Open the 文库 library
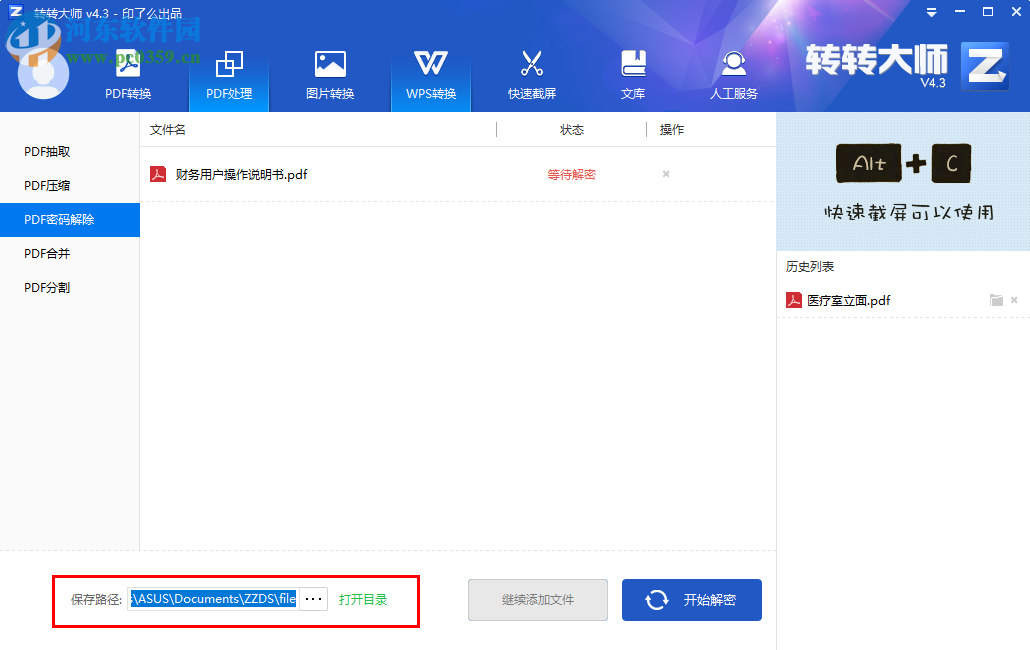The width and height of the screenshot is (1030, 650). click(x=633, y=73)
